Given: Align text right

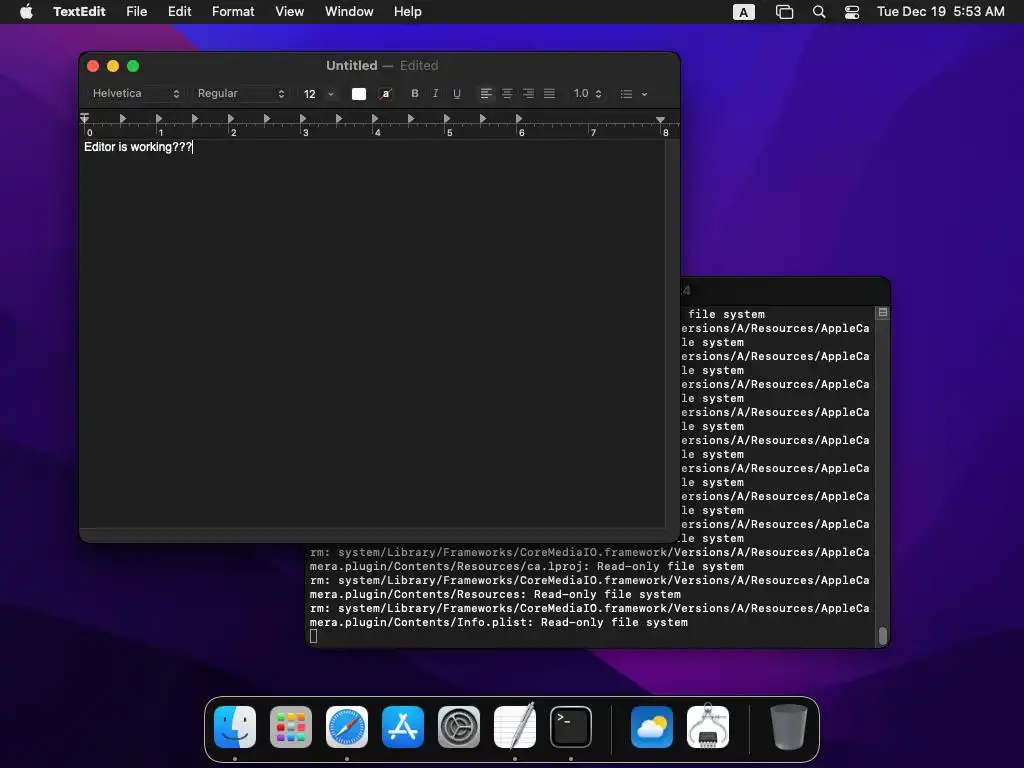Looking at the screenshot, I should coord(528,93).
